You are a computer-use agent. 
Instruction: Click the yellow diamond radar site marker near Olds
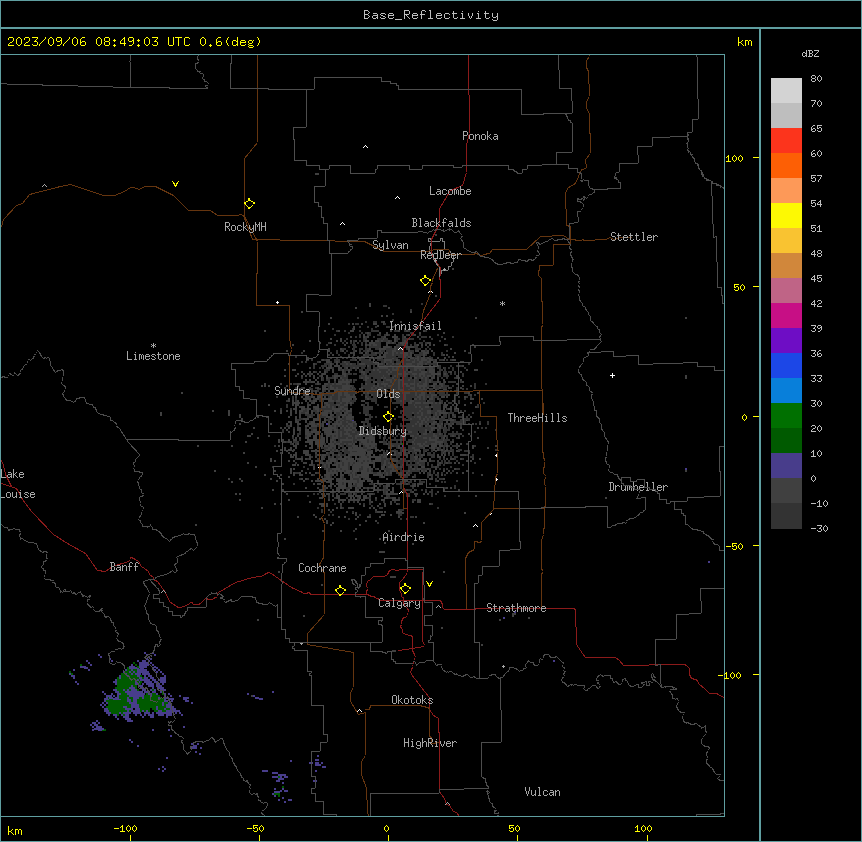click(x=389, y=417)
